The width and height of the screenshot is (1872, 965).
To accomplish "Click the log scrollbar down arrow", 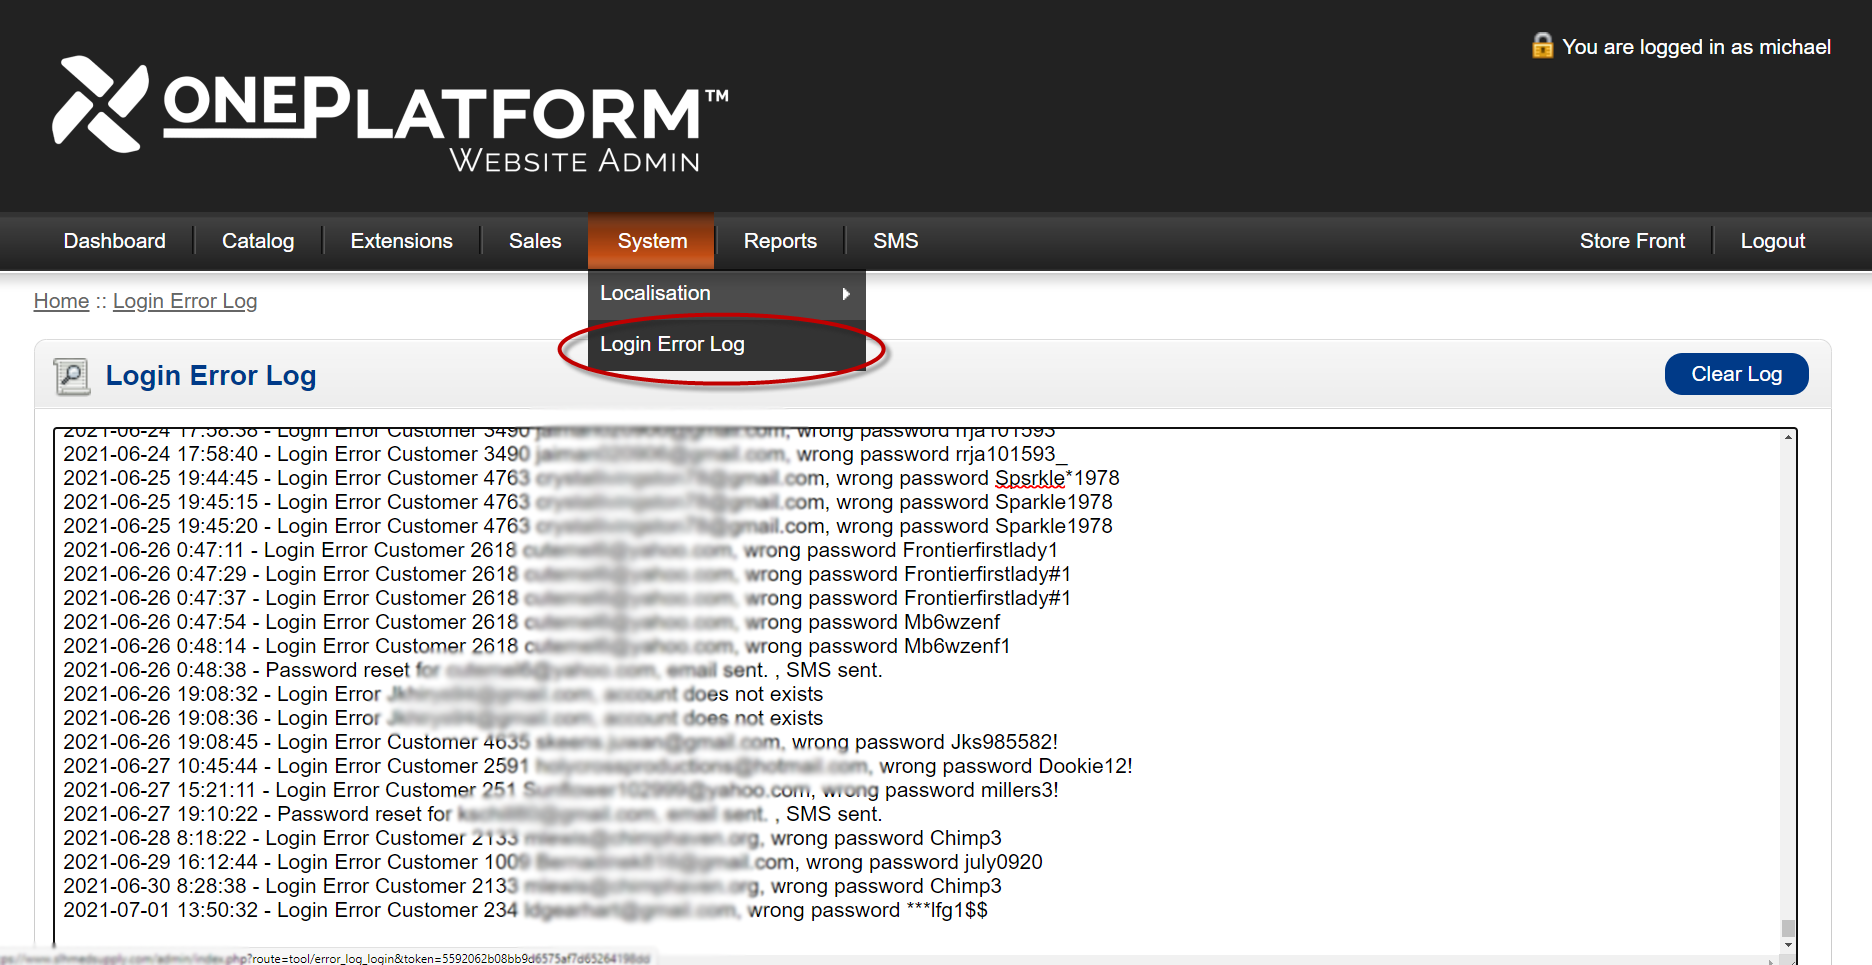I will click(1788, 944).
